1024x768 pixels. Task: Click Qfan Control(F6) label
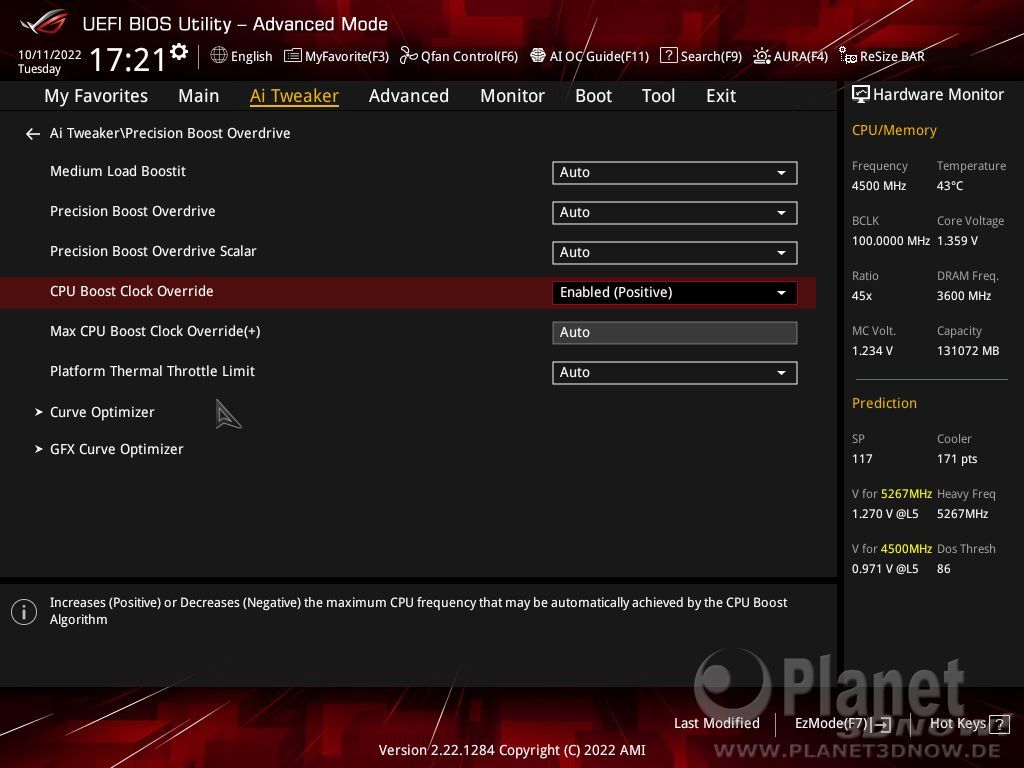470,57
